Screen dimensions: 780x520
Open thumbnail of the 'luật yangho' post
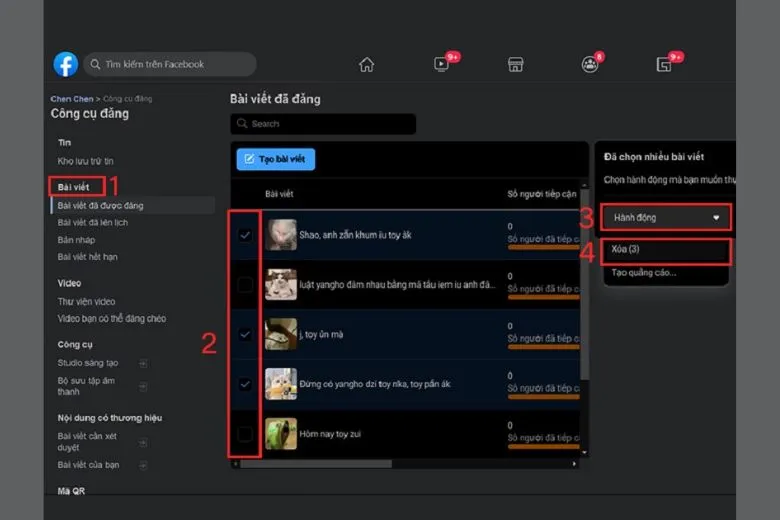coord(281,285)
